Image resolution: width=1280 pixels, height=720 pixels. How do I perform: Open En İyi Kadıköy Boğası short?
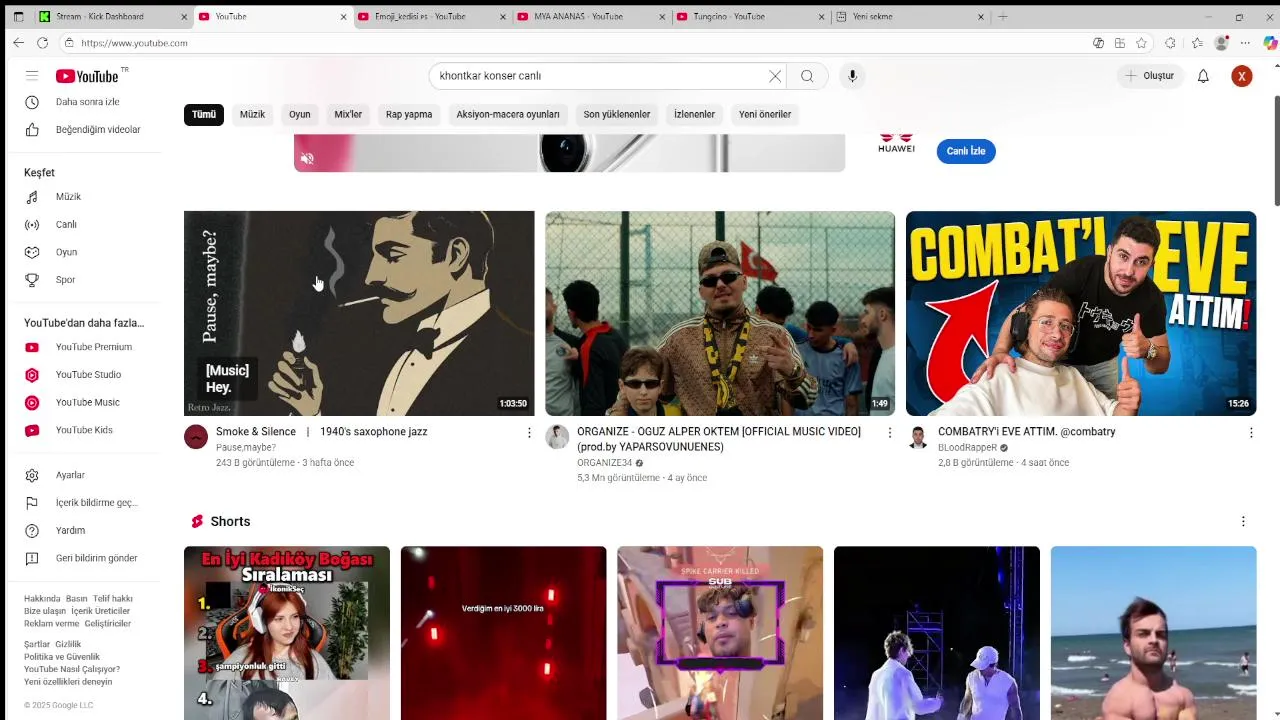[287, 633]
